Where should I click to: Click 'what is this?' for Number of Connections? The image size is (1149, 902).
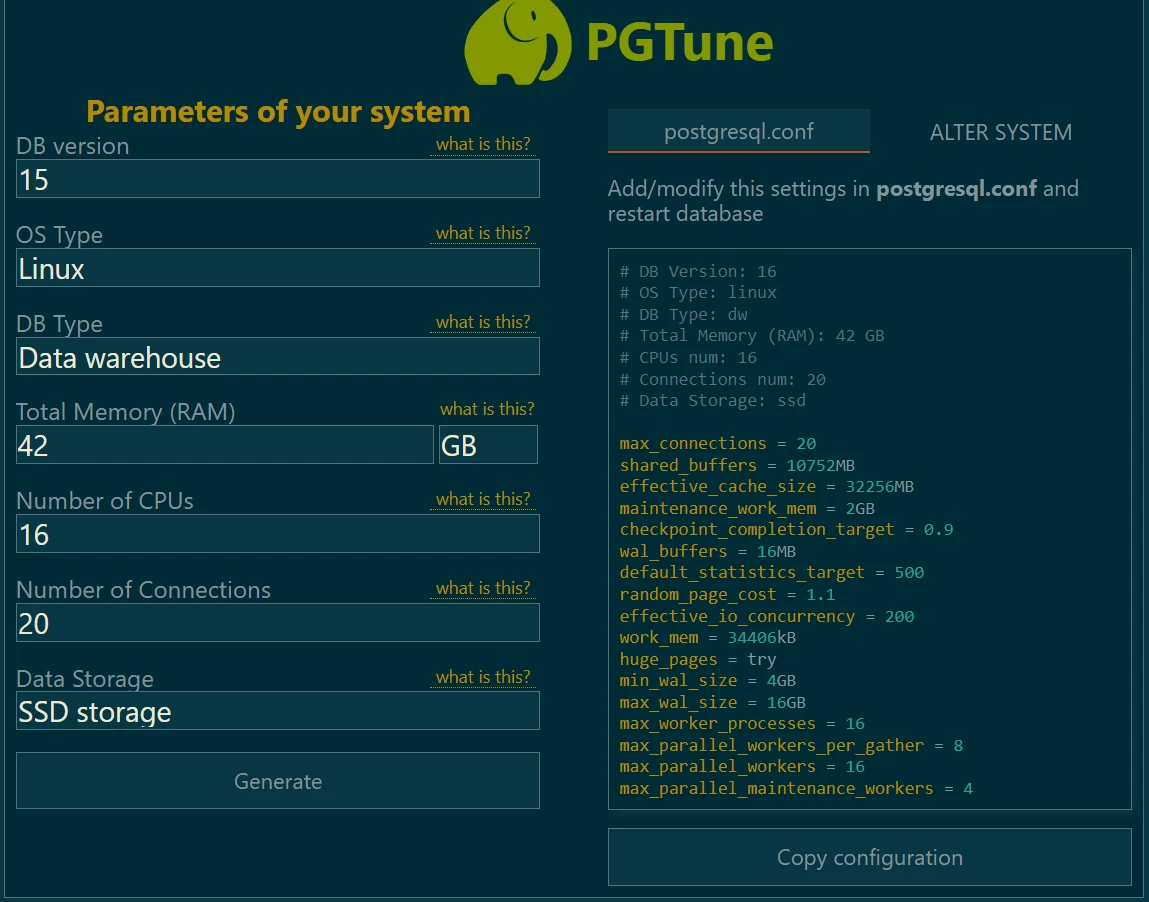point(483,589)
